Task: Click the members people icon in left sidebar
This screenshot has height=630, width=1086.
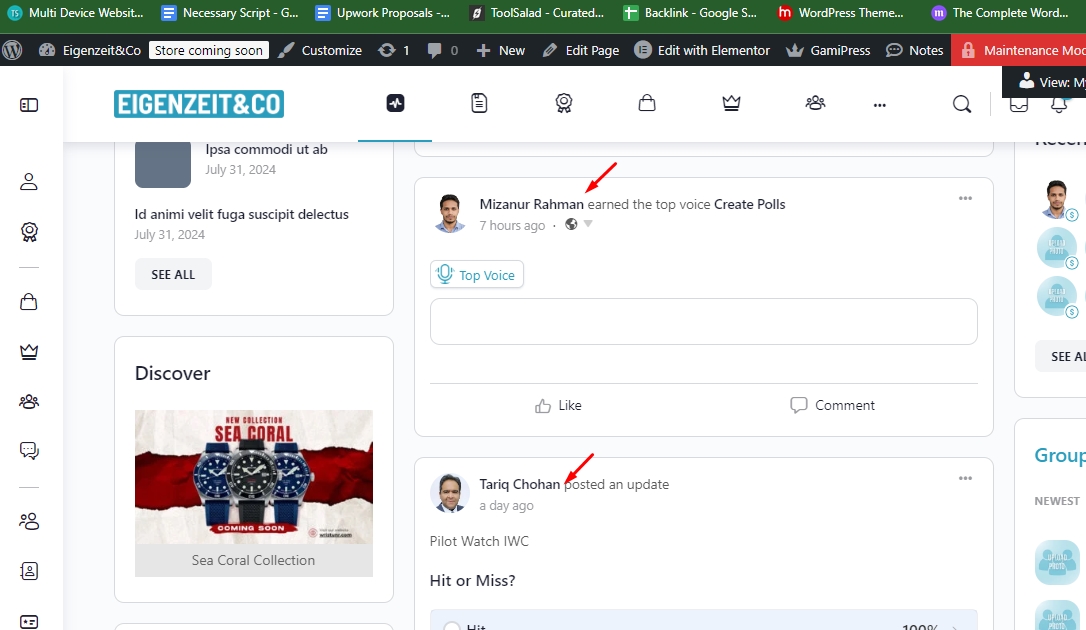Action: pos(29,521)
